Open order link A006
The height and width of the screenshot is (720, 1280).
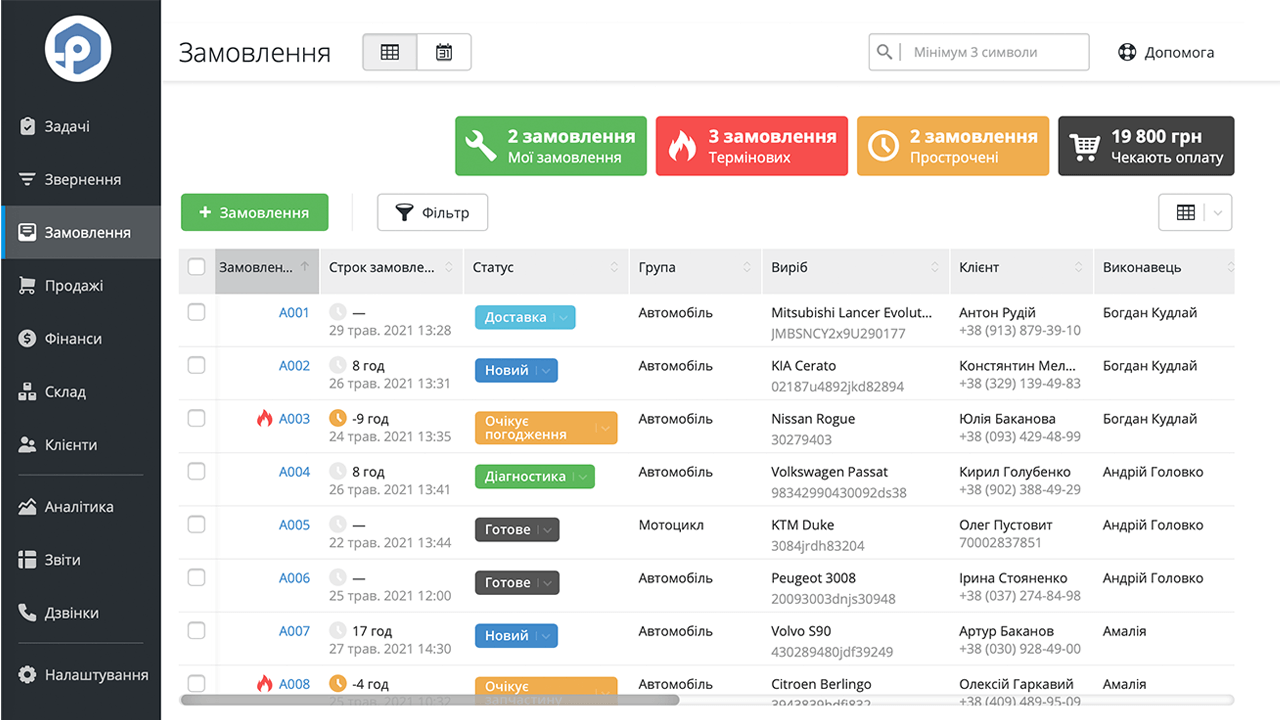click(x=294, y=578)
